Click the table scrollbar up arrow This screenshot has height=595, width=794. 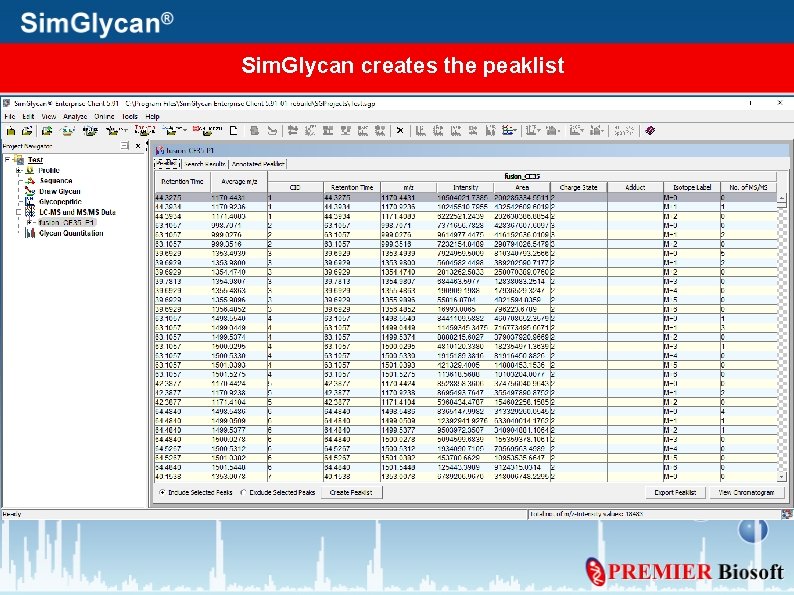click(x=782, y=197)
